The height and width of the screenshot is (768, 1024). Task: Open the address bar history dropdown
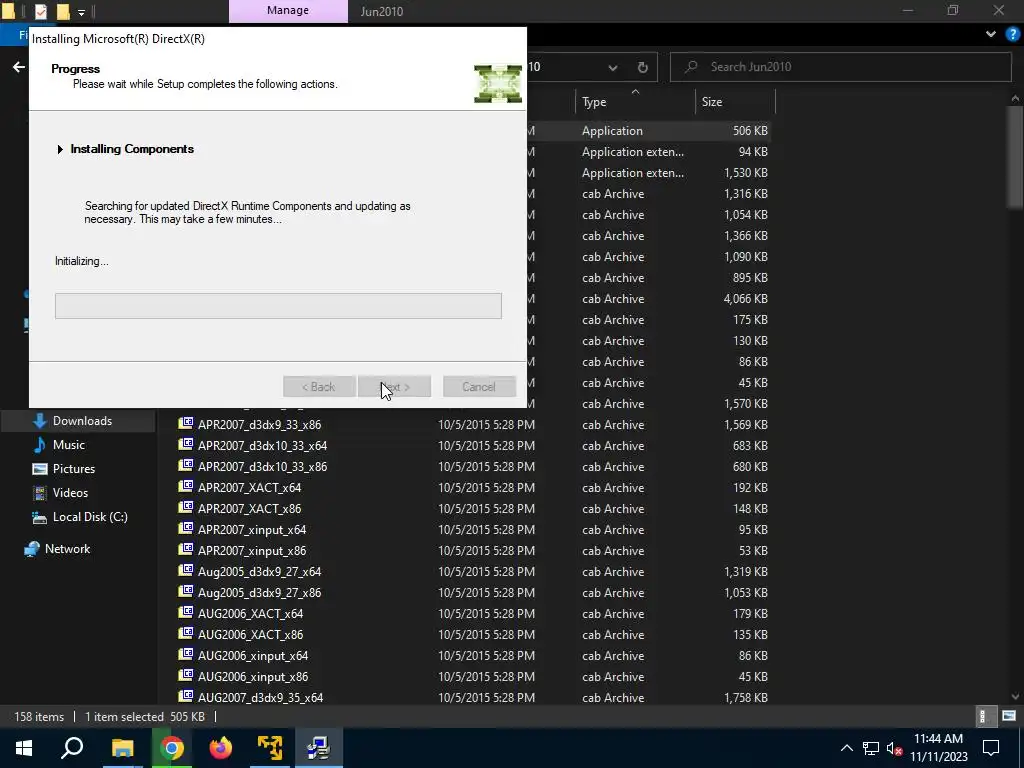click(x=613, y=67)
